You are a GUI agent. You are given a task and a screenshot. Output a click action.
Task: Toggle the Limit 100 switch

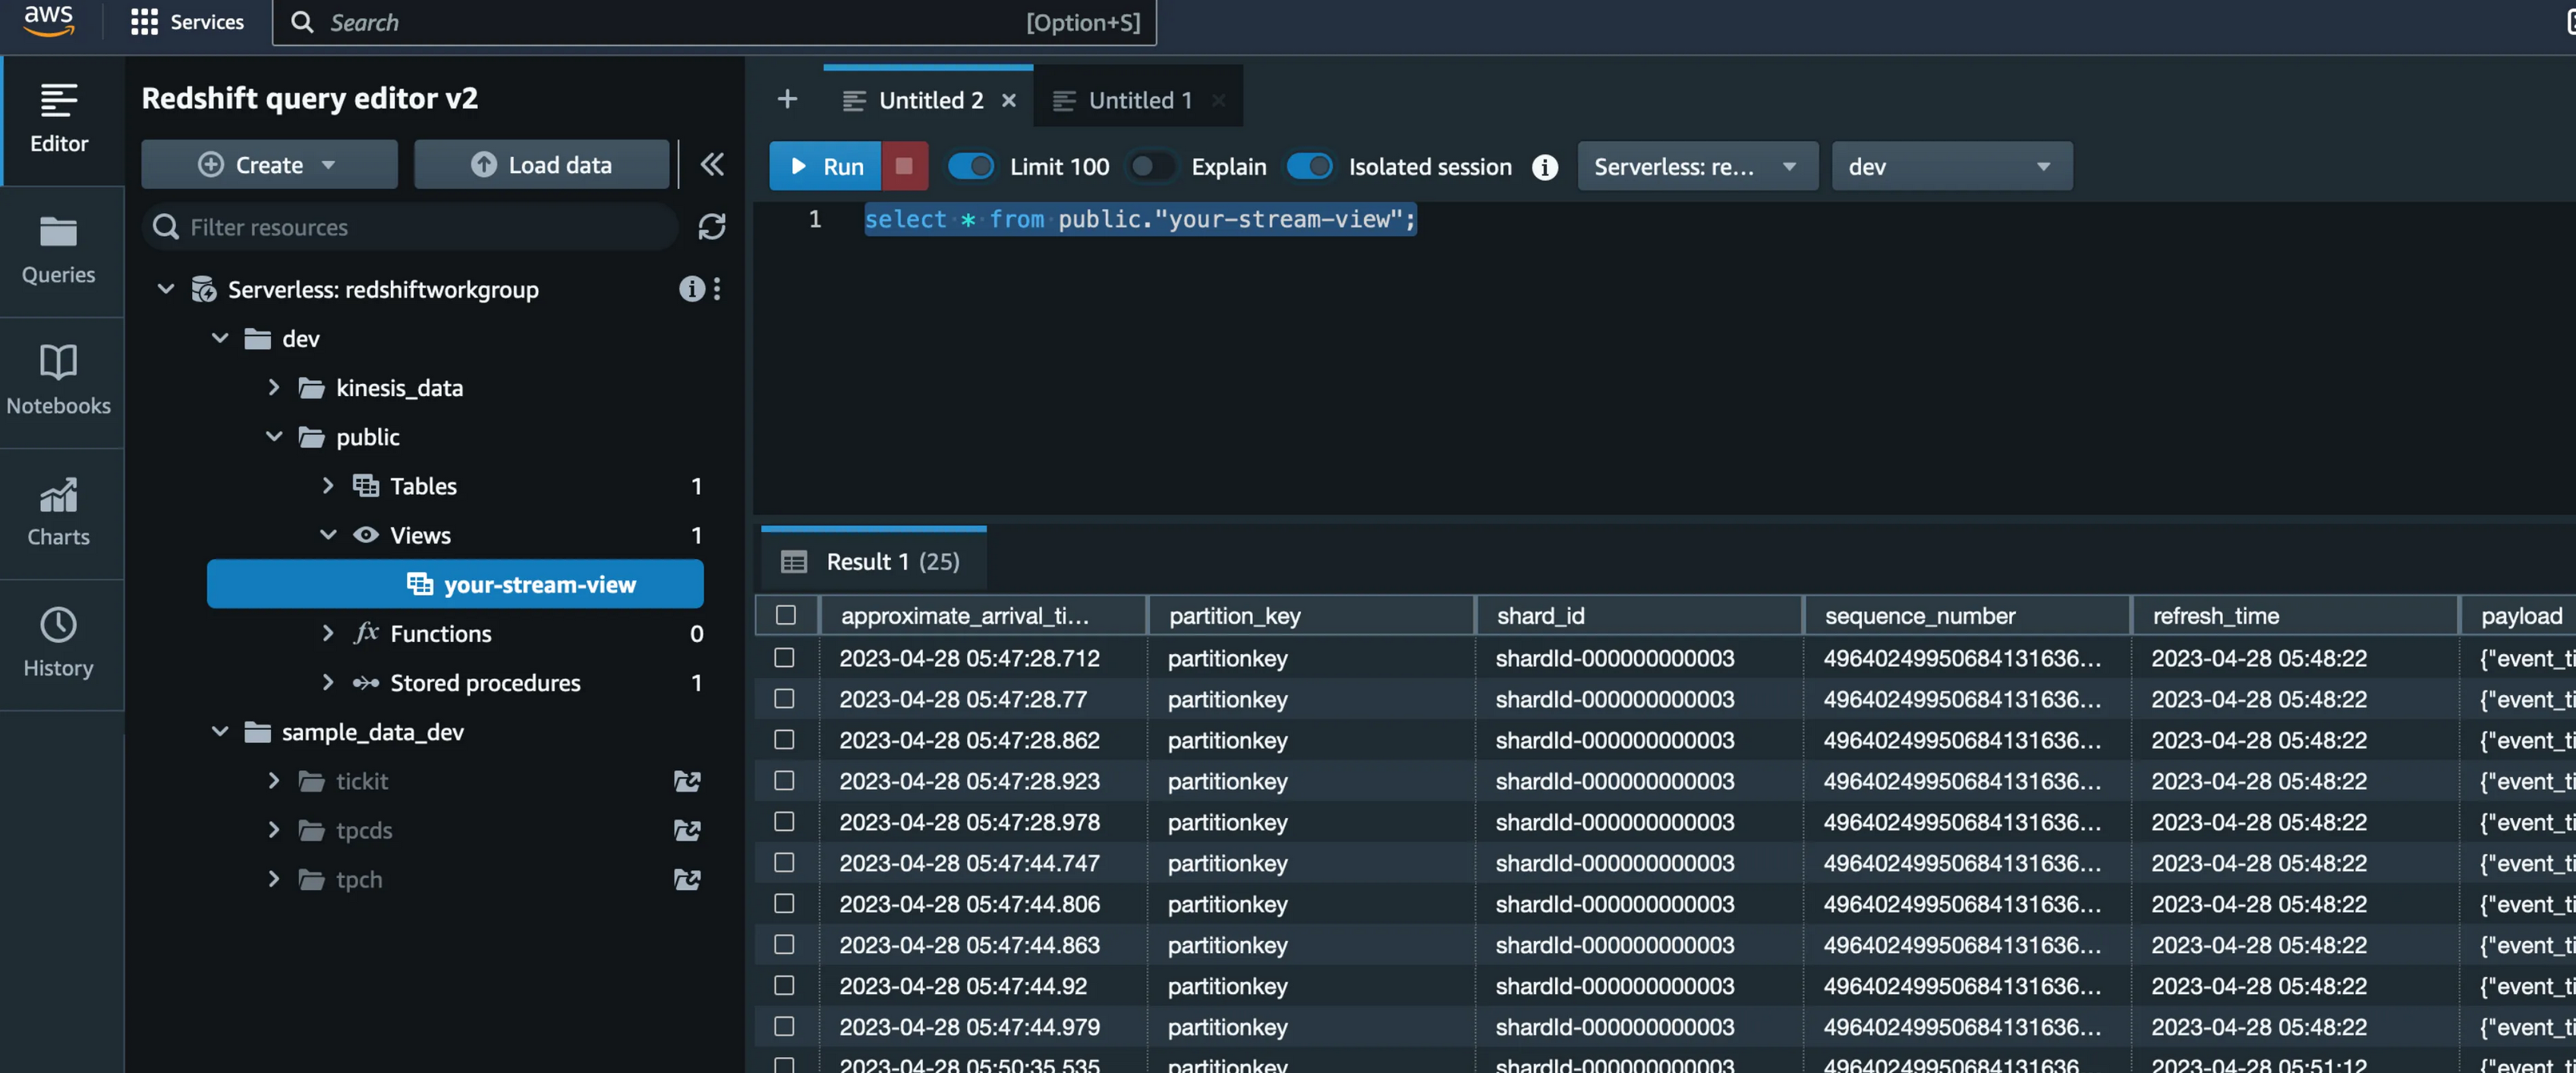click(970, 166)
